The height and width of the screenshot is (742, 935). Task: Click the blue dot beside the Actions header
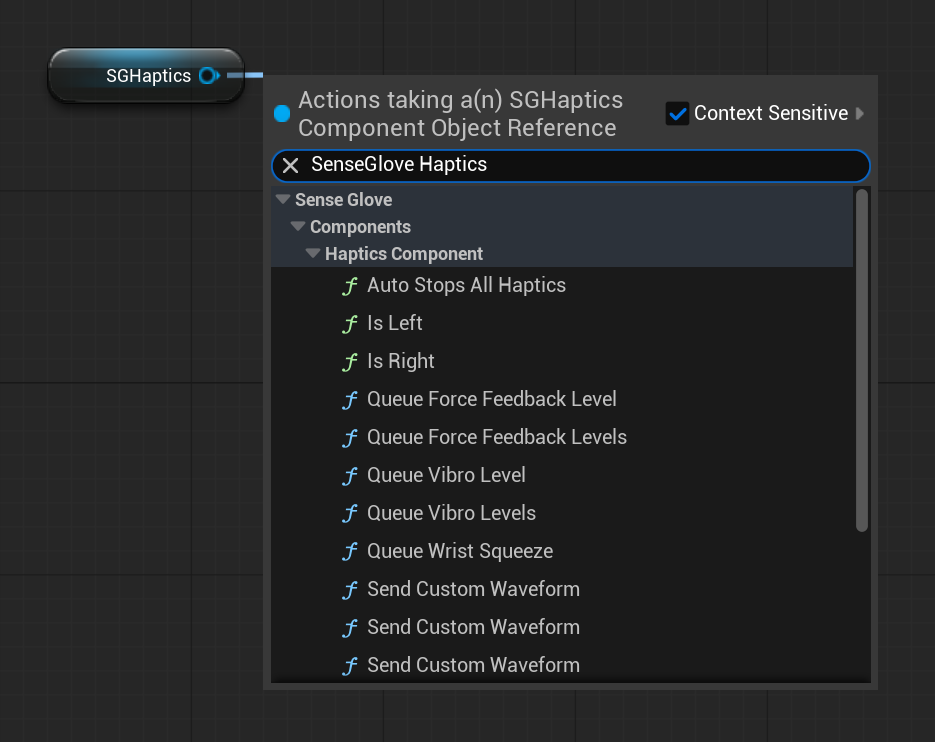282,114
